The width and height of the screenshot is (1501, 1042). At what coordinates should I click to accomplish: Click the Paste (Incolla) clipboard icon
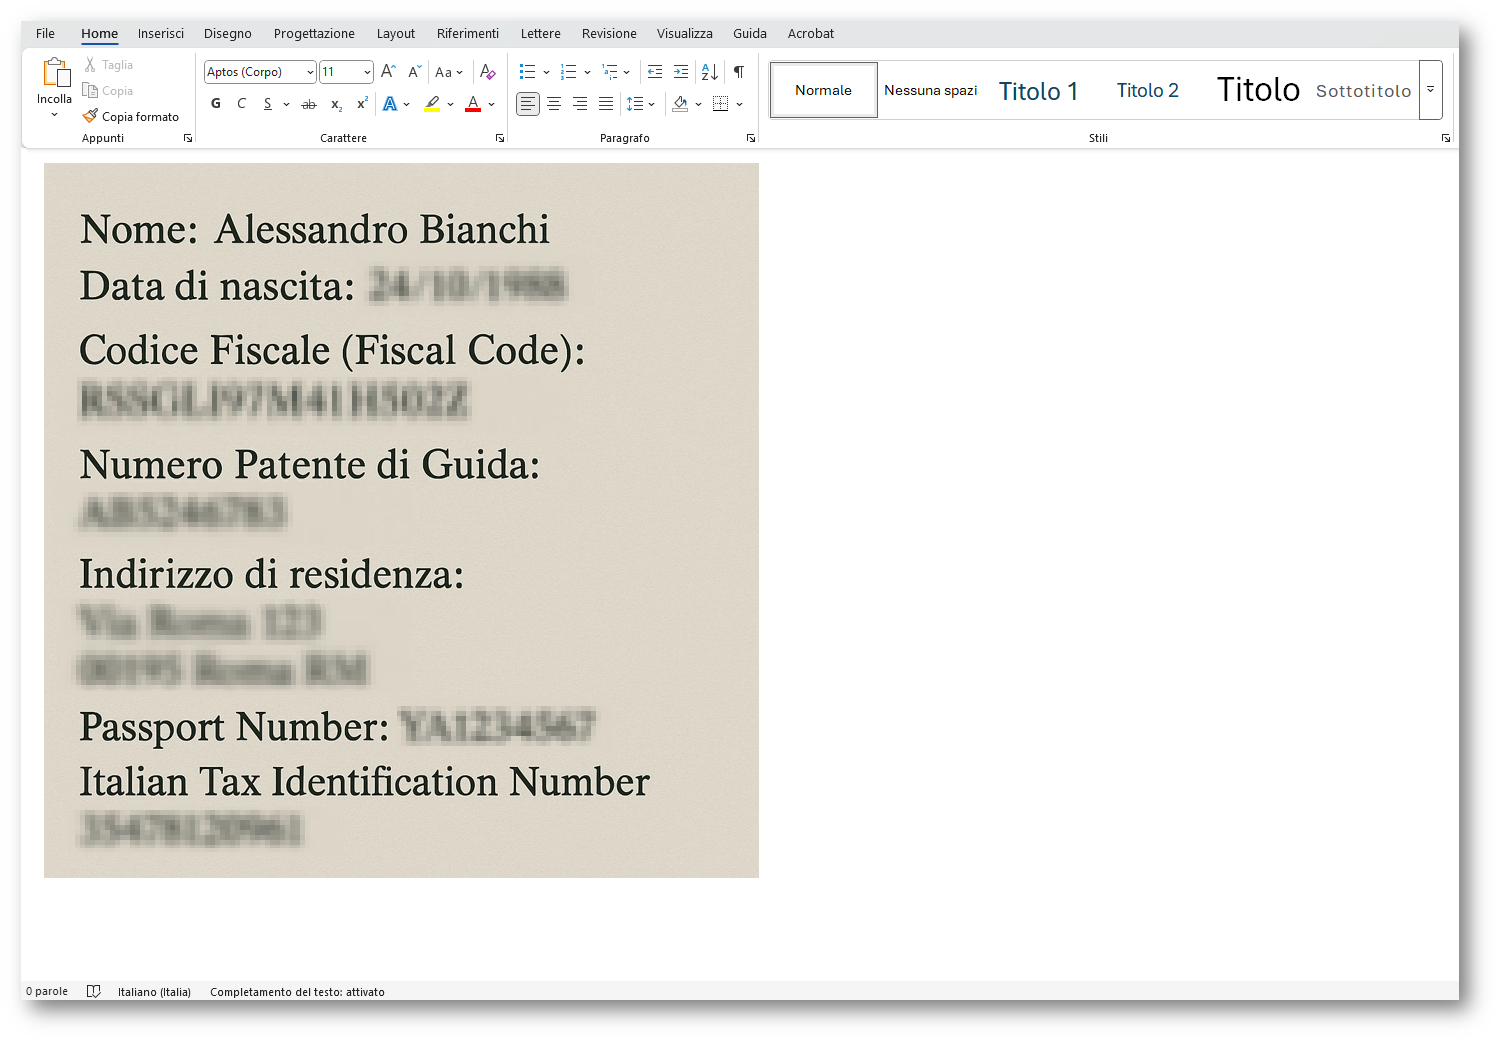point(55,74)
